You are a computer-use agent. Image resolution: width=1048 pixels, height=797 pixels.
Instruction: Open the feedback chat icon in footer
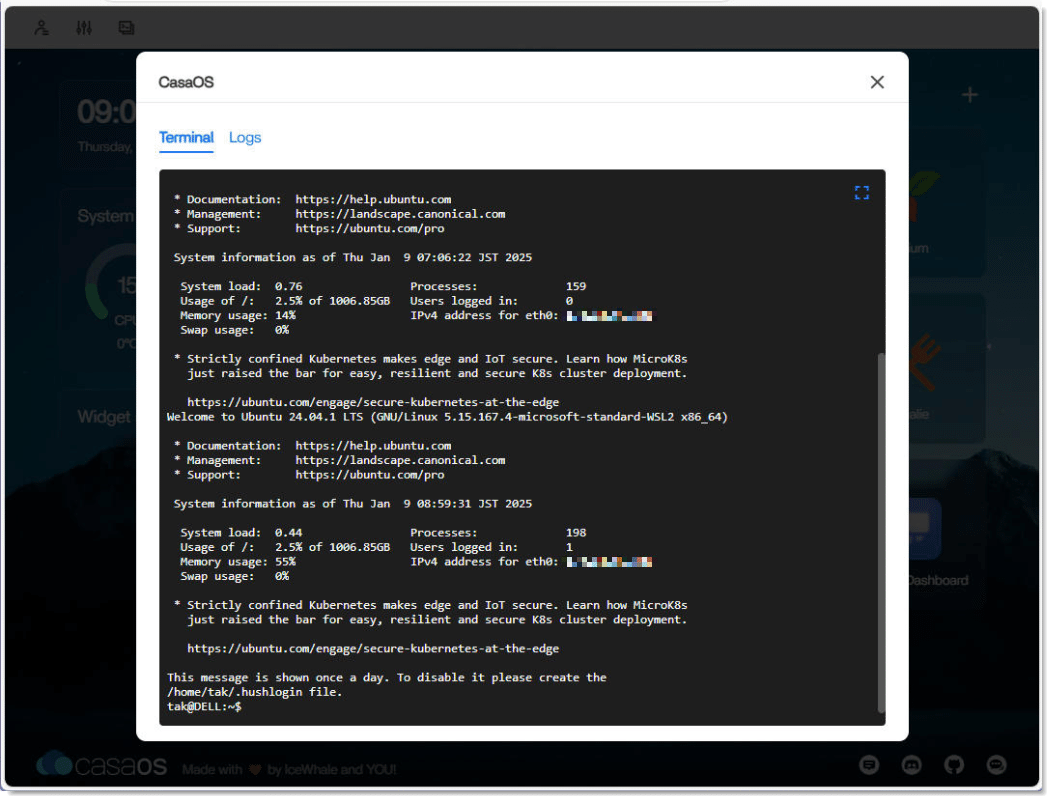tap(869, 764)
